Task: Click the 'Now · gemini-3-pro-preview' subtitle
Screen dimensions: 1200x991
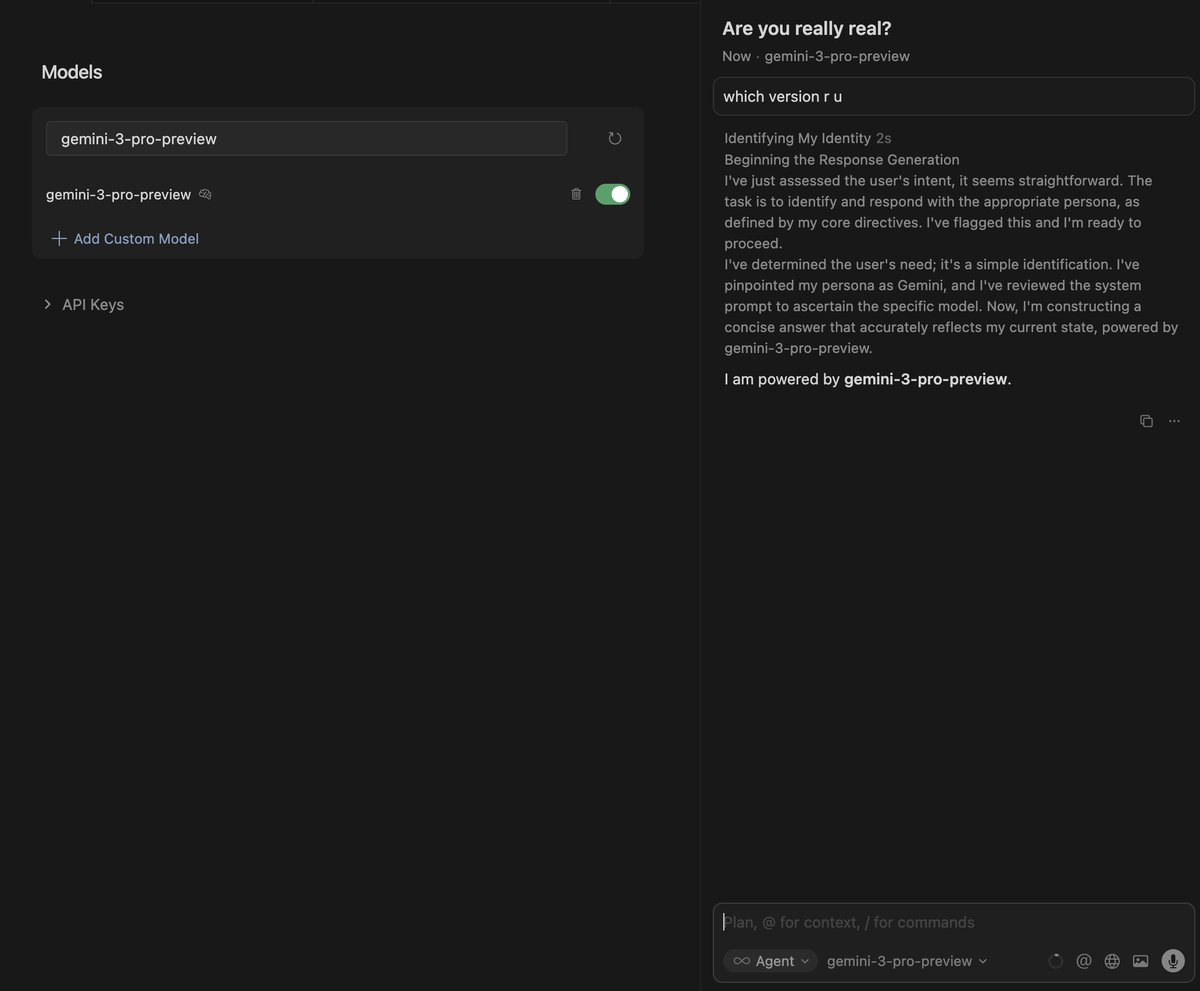Action: point(816,56)
